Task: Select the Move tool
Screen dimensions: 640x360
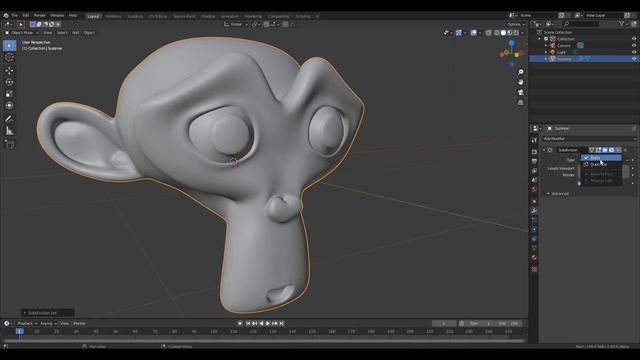Action: pyautogui.click(x=9, y=70)
